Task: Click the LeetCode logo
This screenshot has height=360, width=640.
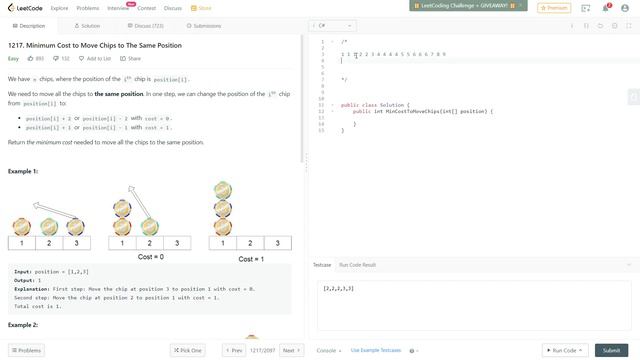Action: (25, 8)
